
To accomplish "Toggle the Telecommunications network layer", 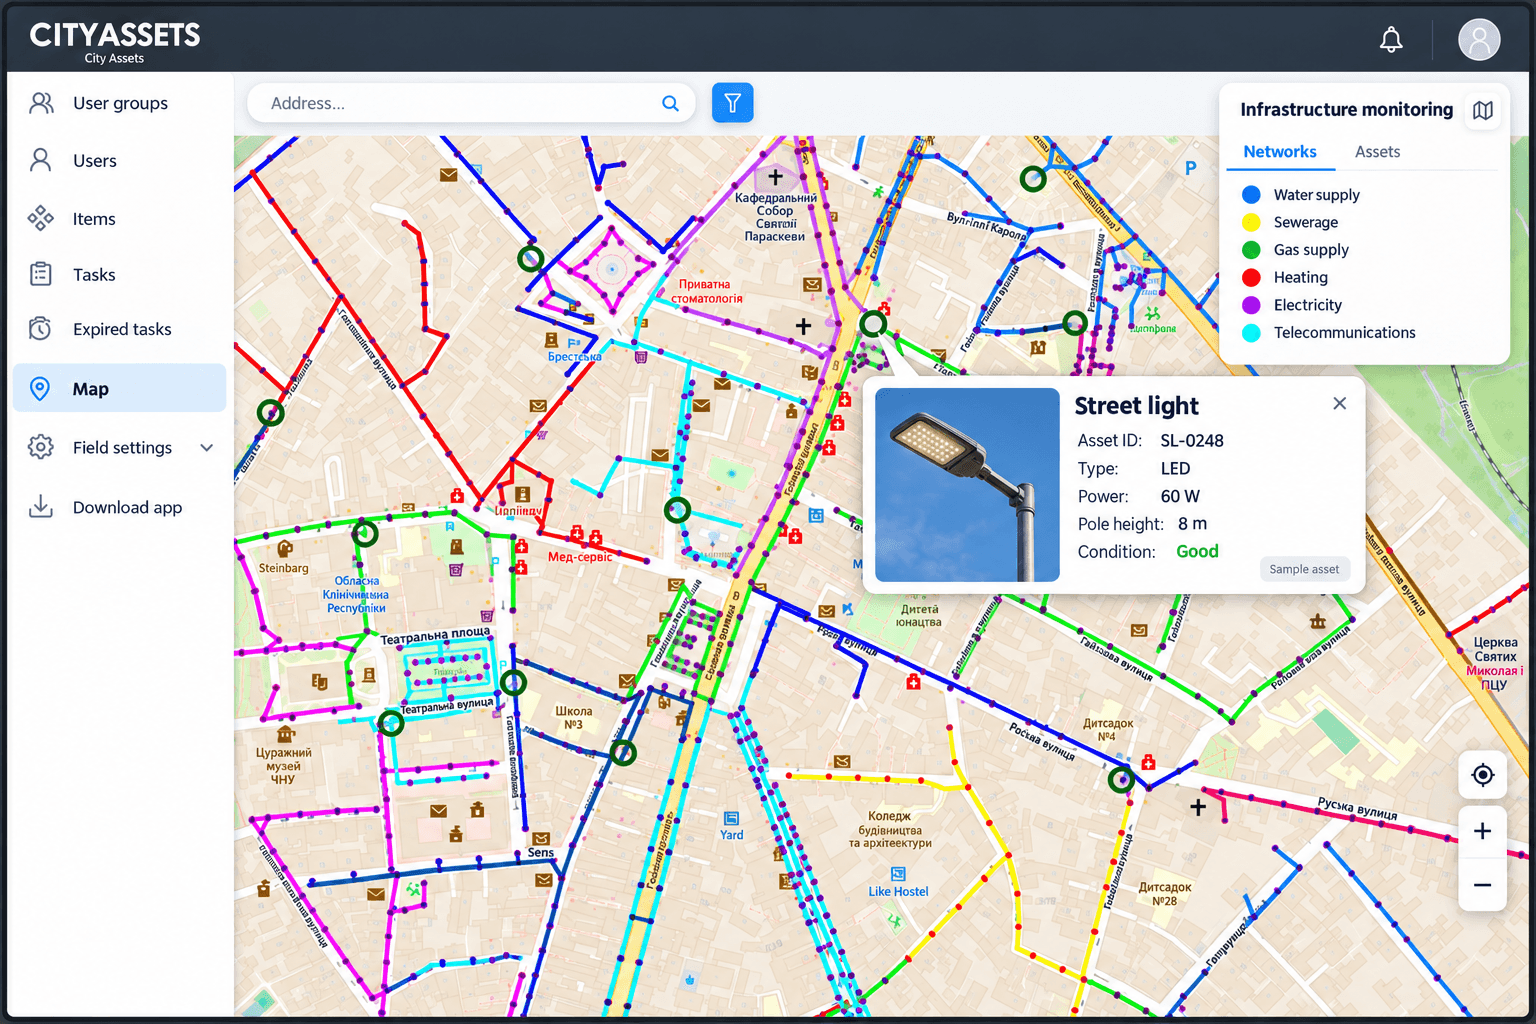I will click(x=1329, y=333).
